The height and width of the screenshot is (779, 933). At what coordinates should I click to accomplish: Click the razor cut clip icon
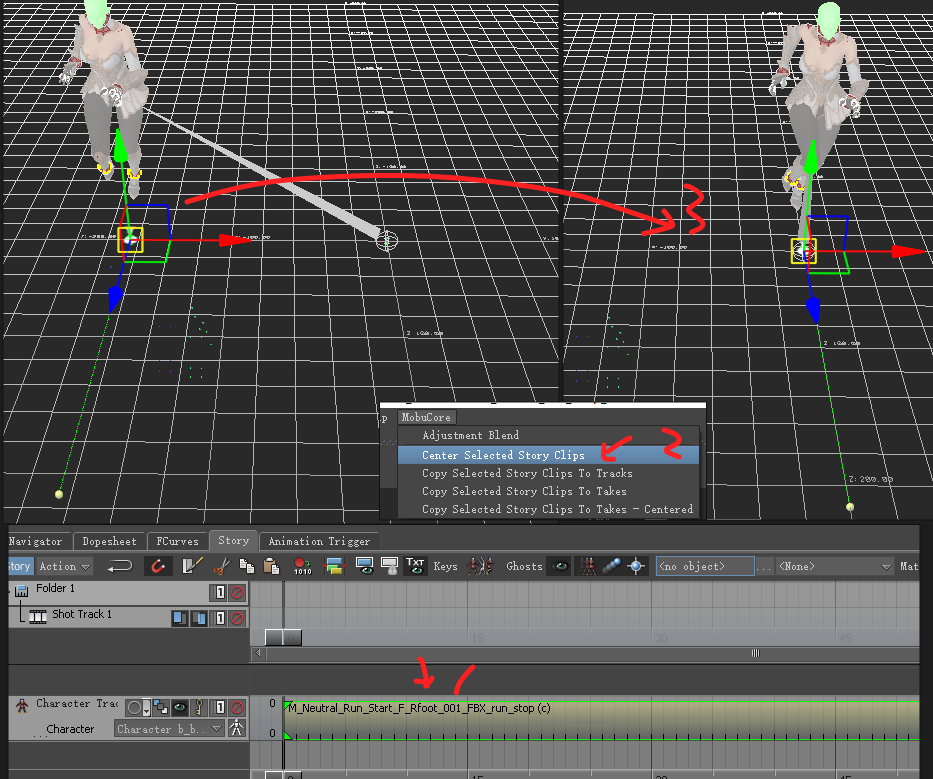pyautogui.click(x=221, y=567)
